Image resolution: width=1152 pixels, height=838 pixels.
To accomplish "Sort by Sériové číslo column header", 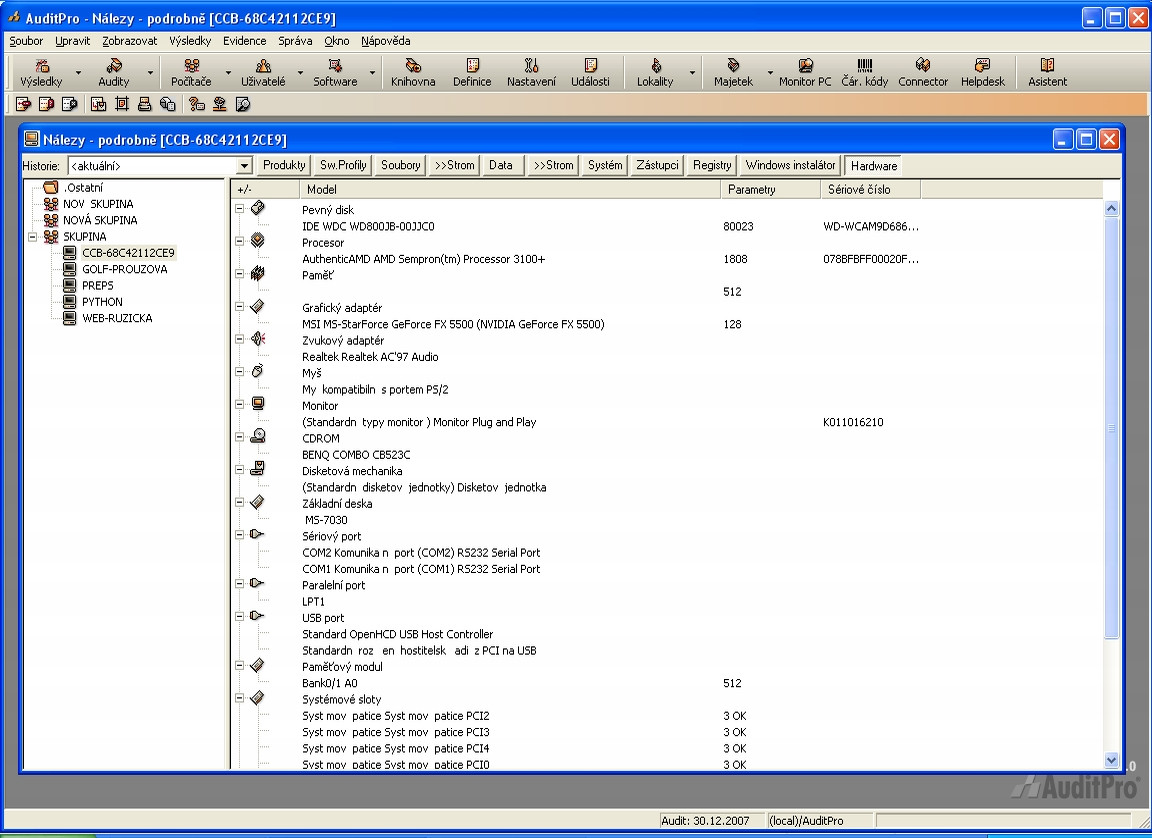I will pos(871,189).
